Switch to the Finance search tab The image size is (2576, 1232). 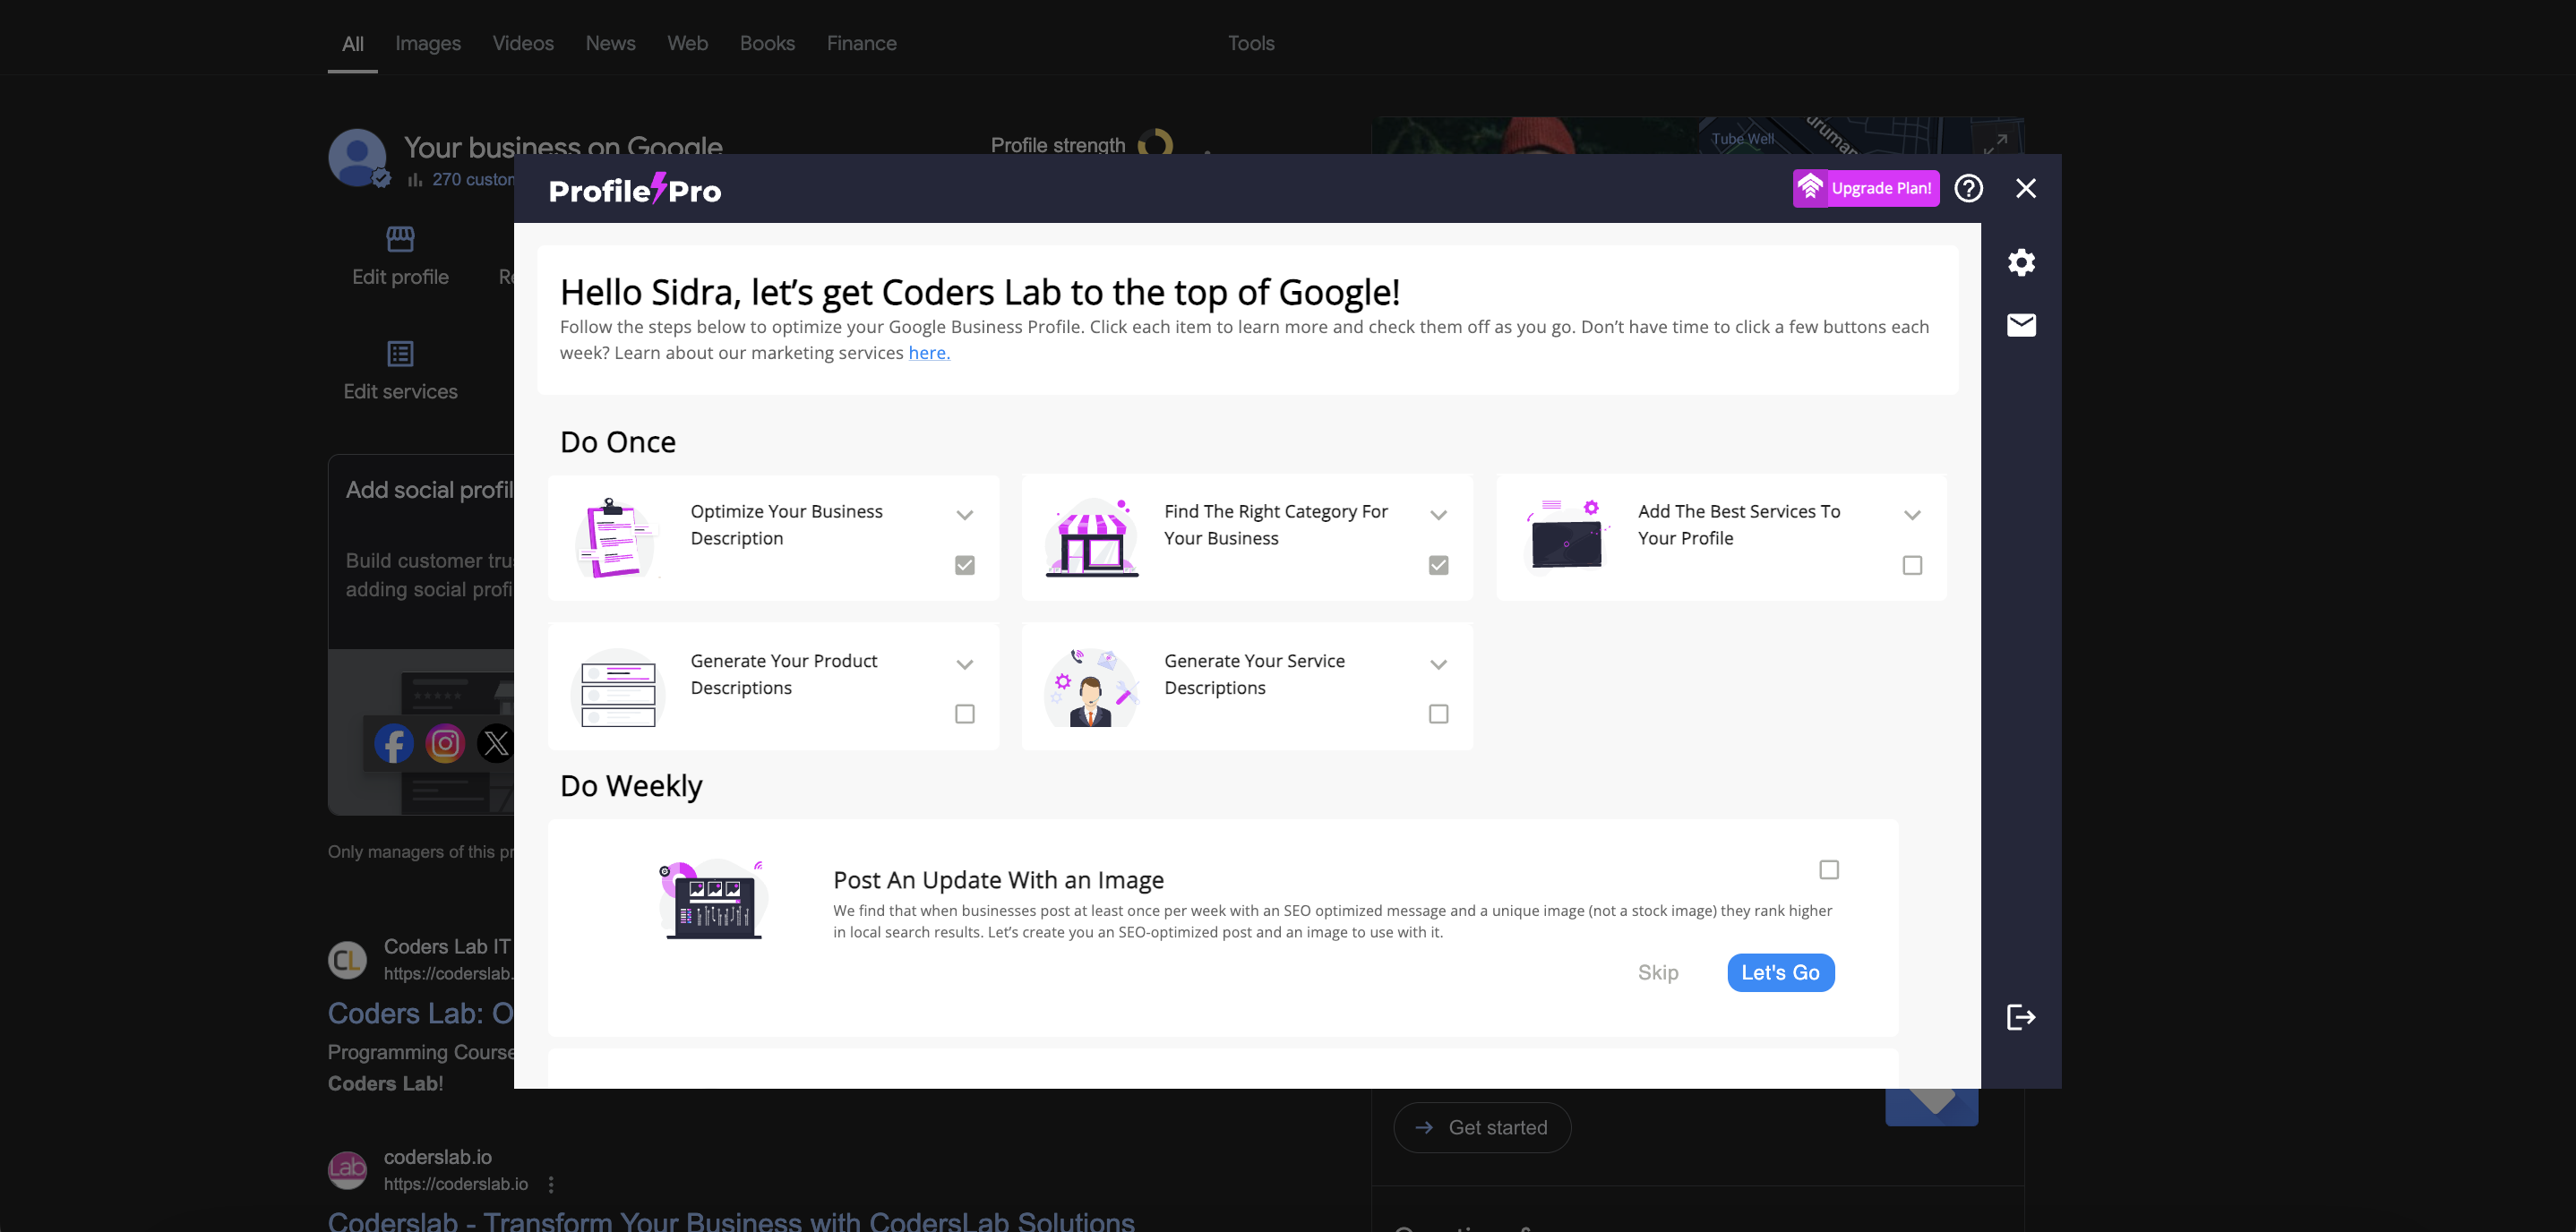coord(861,43)
